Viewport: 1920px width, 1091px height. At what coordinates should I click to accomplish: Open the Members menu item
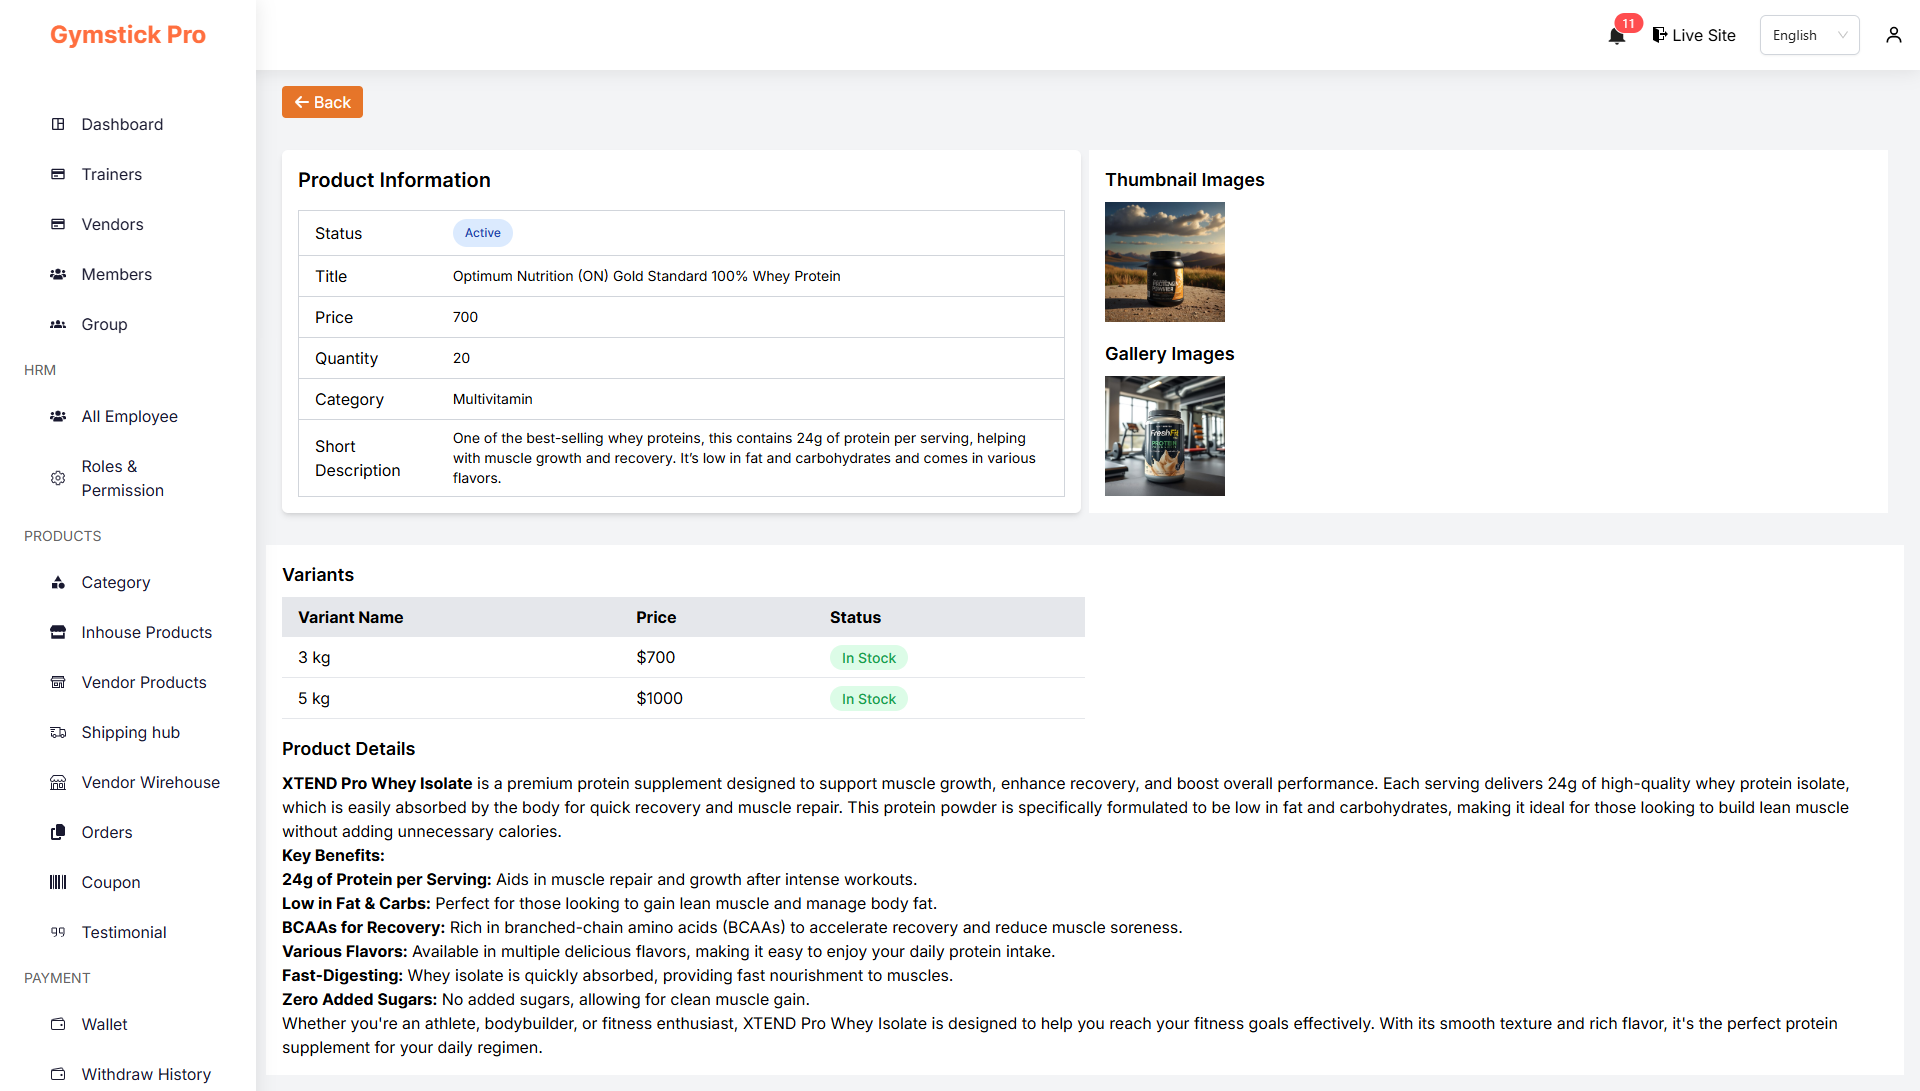(x=116, y=274)
